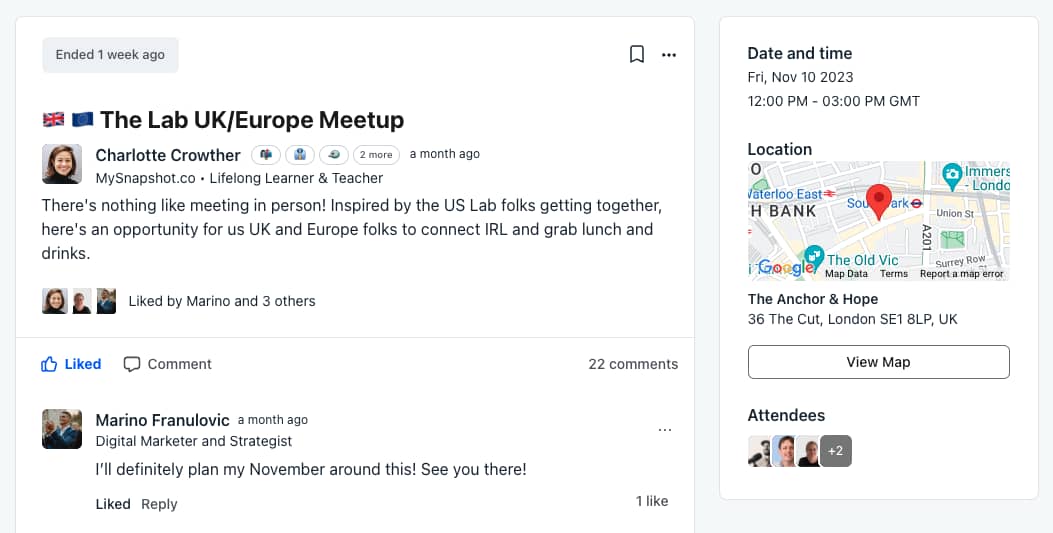The height and width of the screenshot is (533, 1053).
Task: Reply to Marino Franulovic's comment
Action: 159,504
